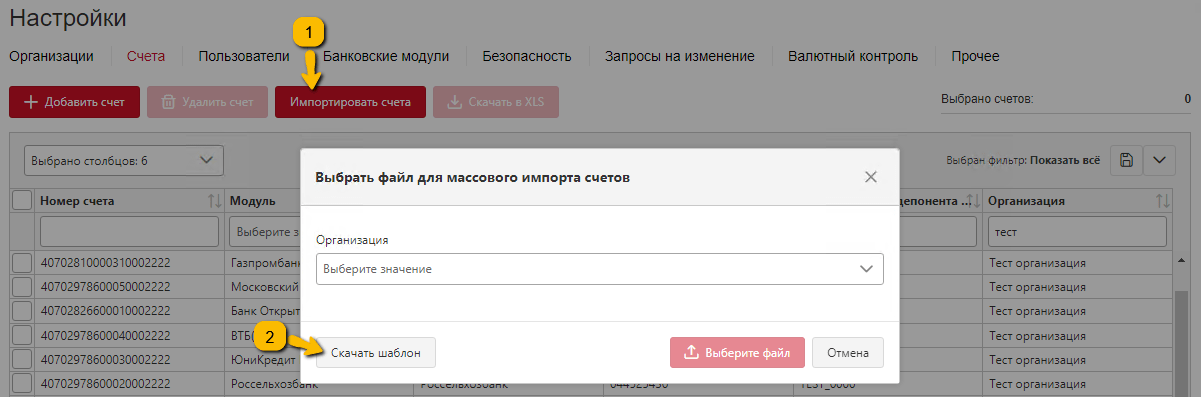Close the import accounts dialog
Image resolution: width=1201 pixels, height=397 pixels.
coord(870,177)
